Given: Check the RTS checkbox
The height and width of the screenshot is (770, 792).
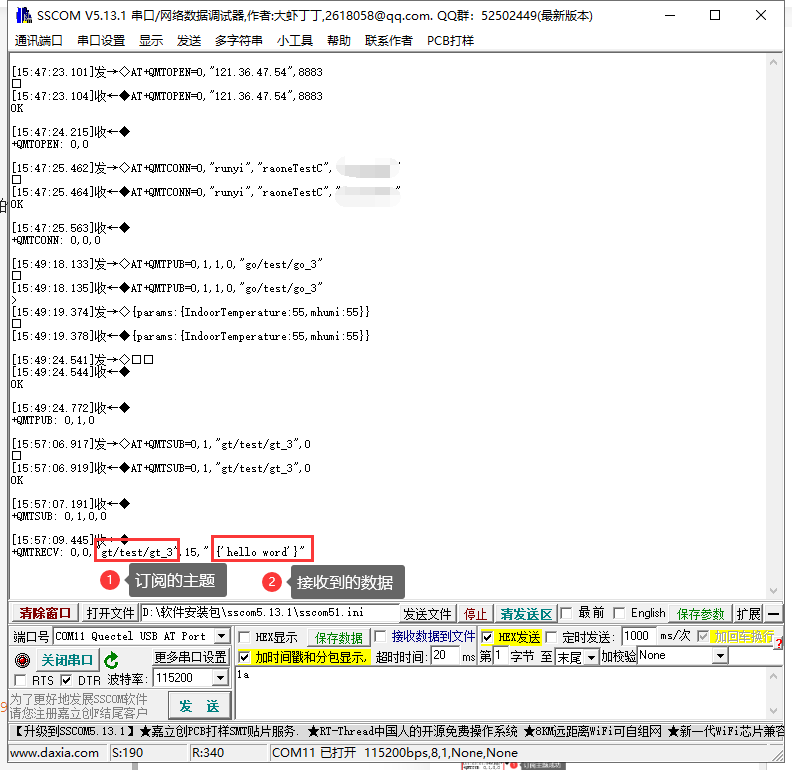Looking at the screenshot, I should (x=21, y=680).
